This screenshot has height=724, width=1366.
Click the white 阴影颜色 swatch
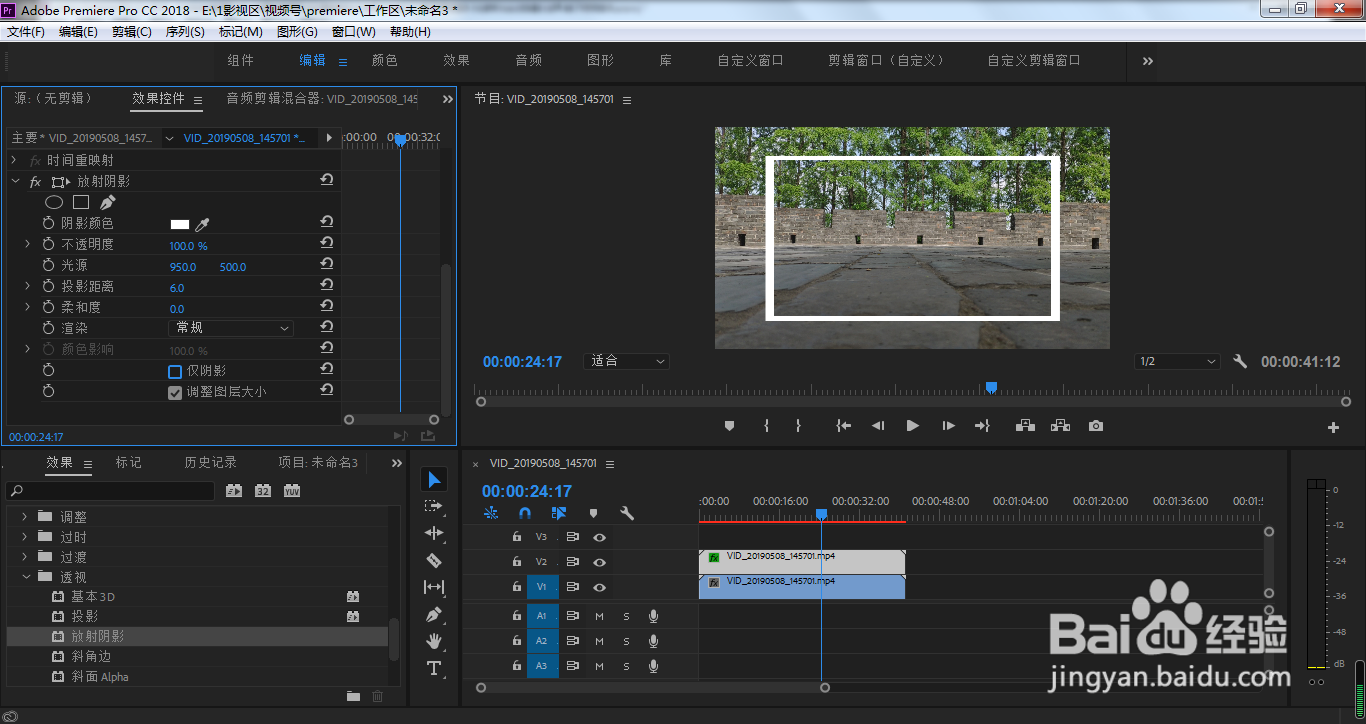coord(180,225)
